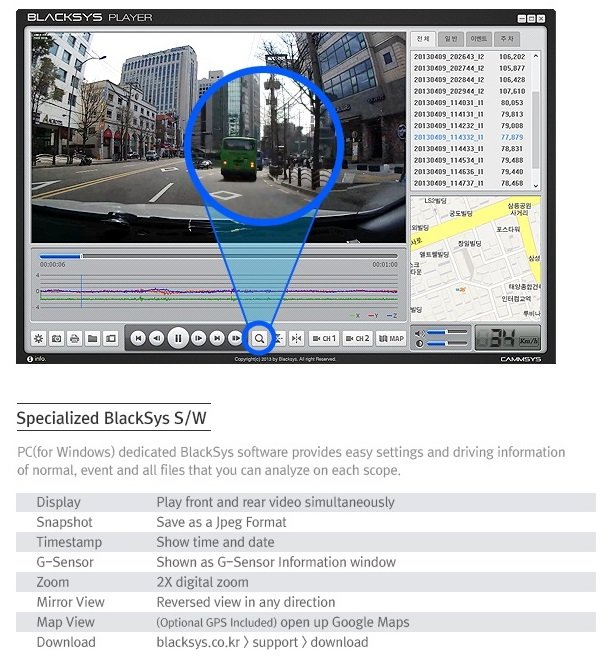Click the 'Specialized BlackSys S/W' heading
Viewport: 607px width, 658px height.
(111, 418)
